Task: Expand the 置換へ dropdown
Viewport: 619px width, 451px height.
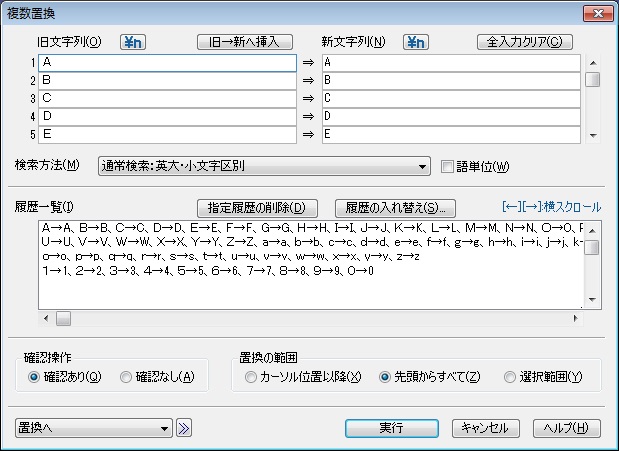Action: point(165,428)
